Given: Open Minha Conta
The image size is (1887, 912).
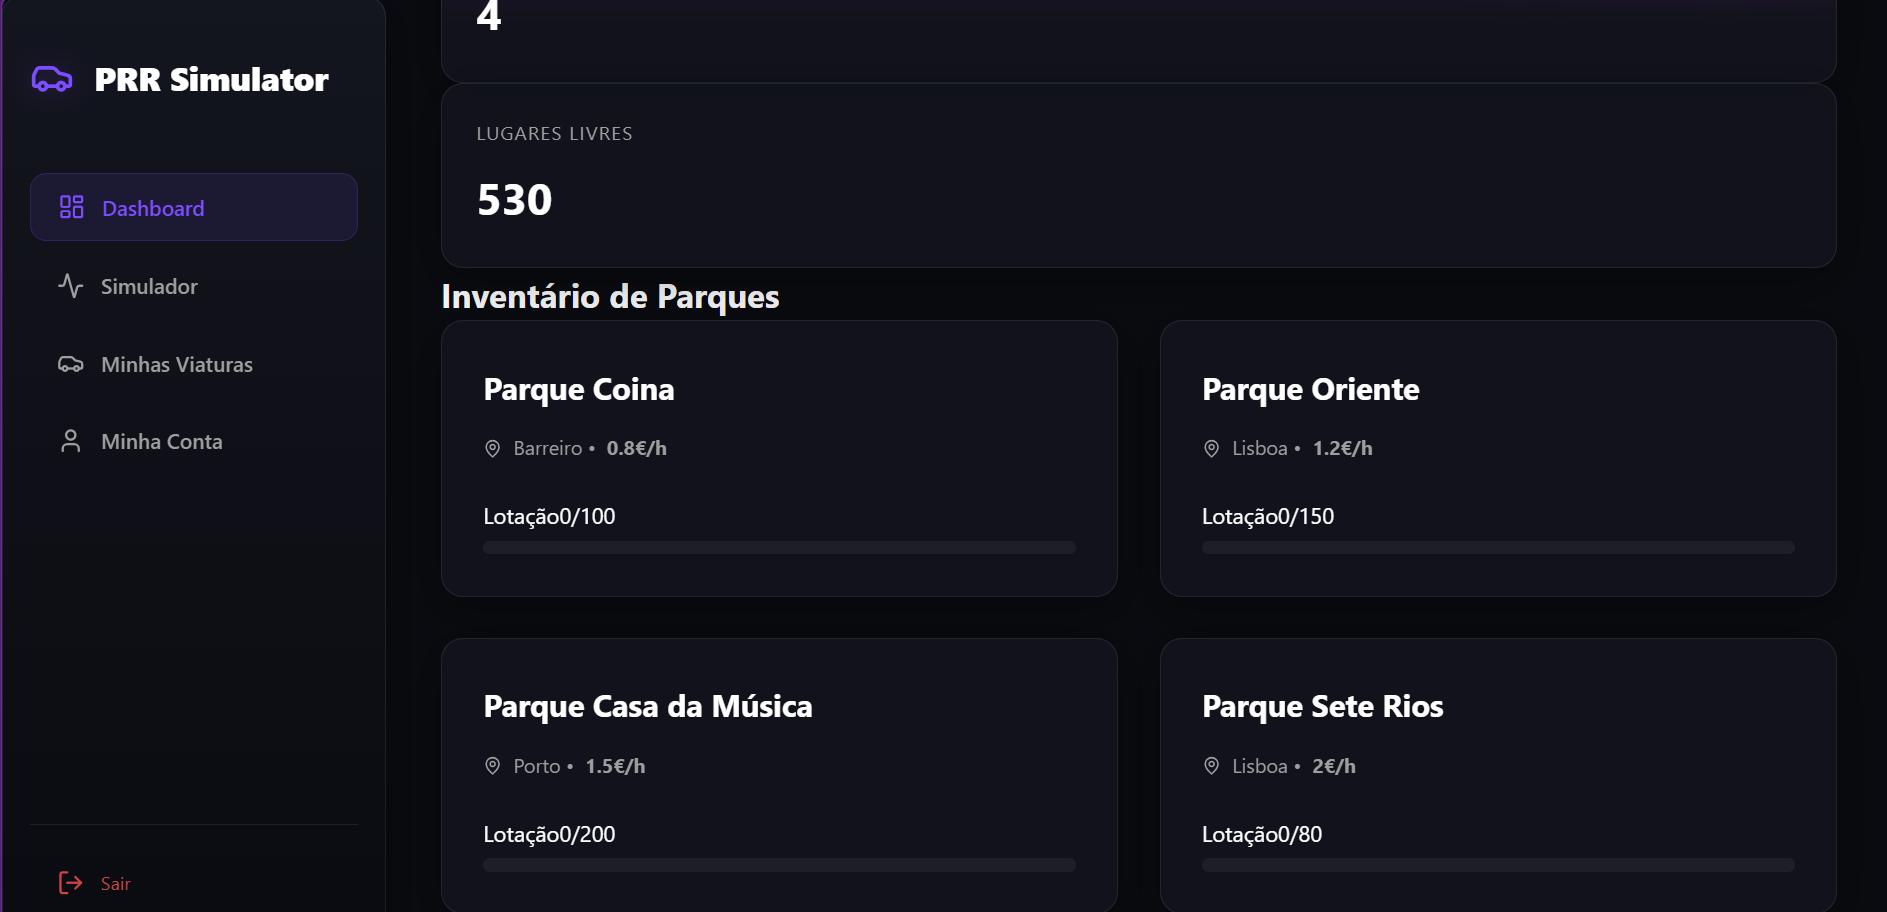Looking at the screenshot, I should 160,441.
